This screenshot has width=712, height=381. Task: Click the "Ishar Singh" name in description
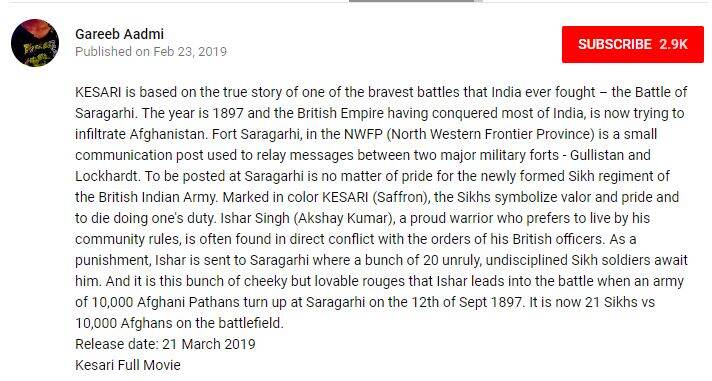pyautogui.click(x=255, y=218)
